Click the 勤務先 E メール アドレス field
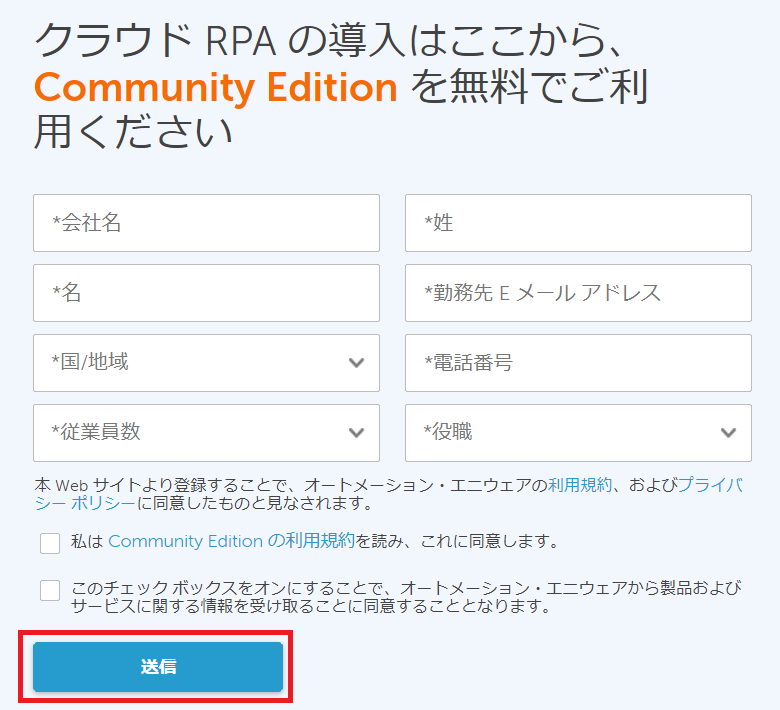This screenshot has width=780, height=710. click(x=578, y=293)
